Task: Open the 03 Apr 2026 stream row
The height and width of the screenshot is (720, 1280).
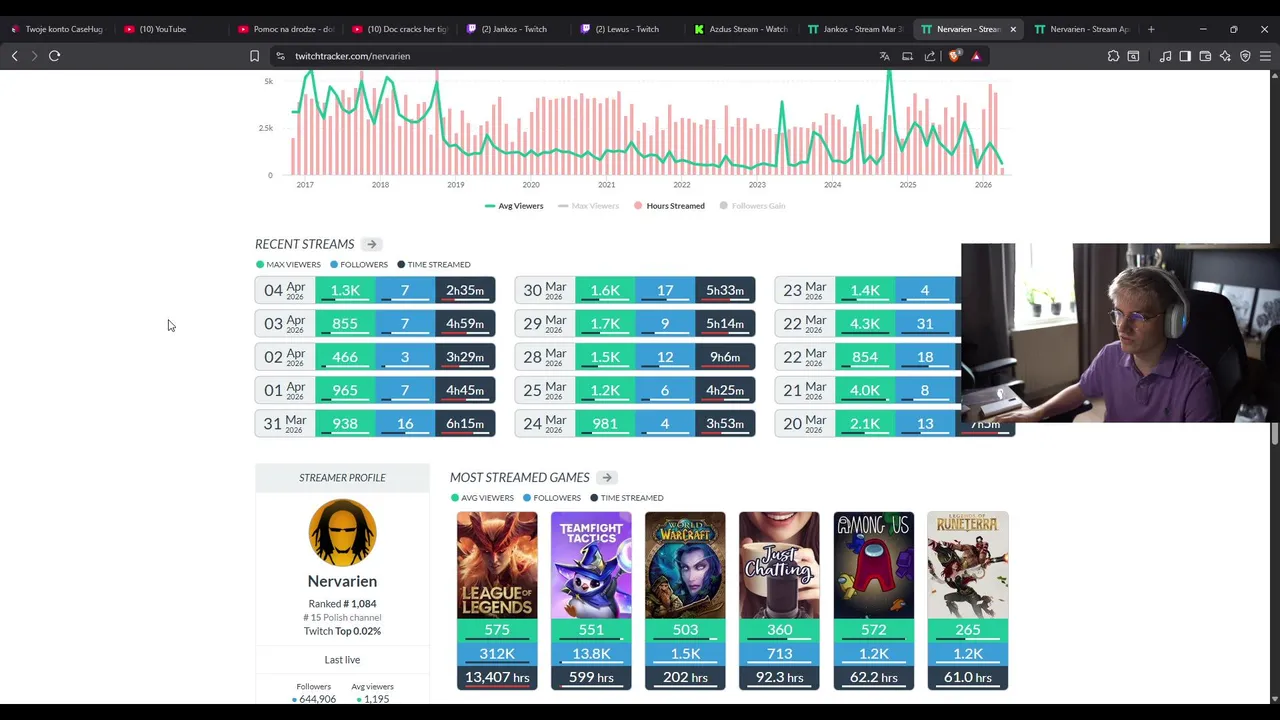Action: 375,323
